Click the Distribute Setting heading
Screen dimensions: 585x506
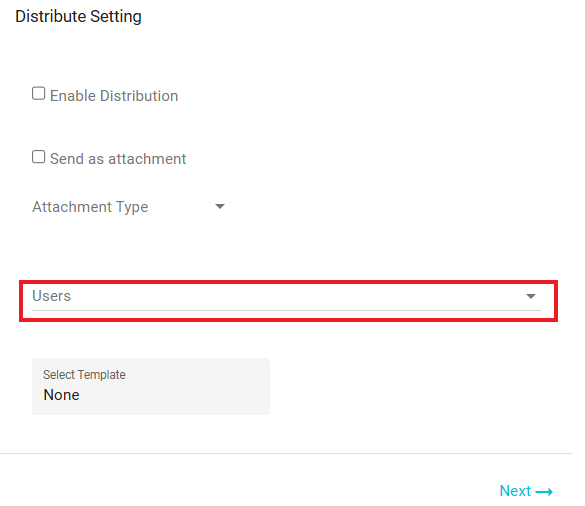(x=78, y=16)
